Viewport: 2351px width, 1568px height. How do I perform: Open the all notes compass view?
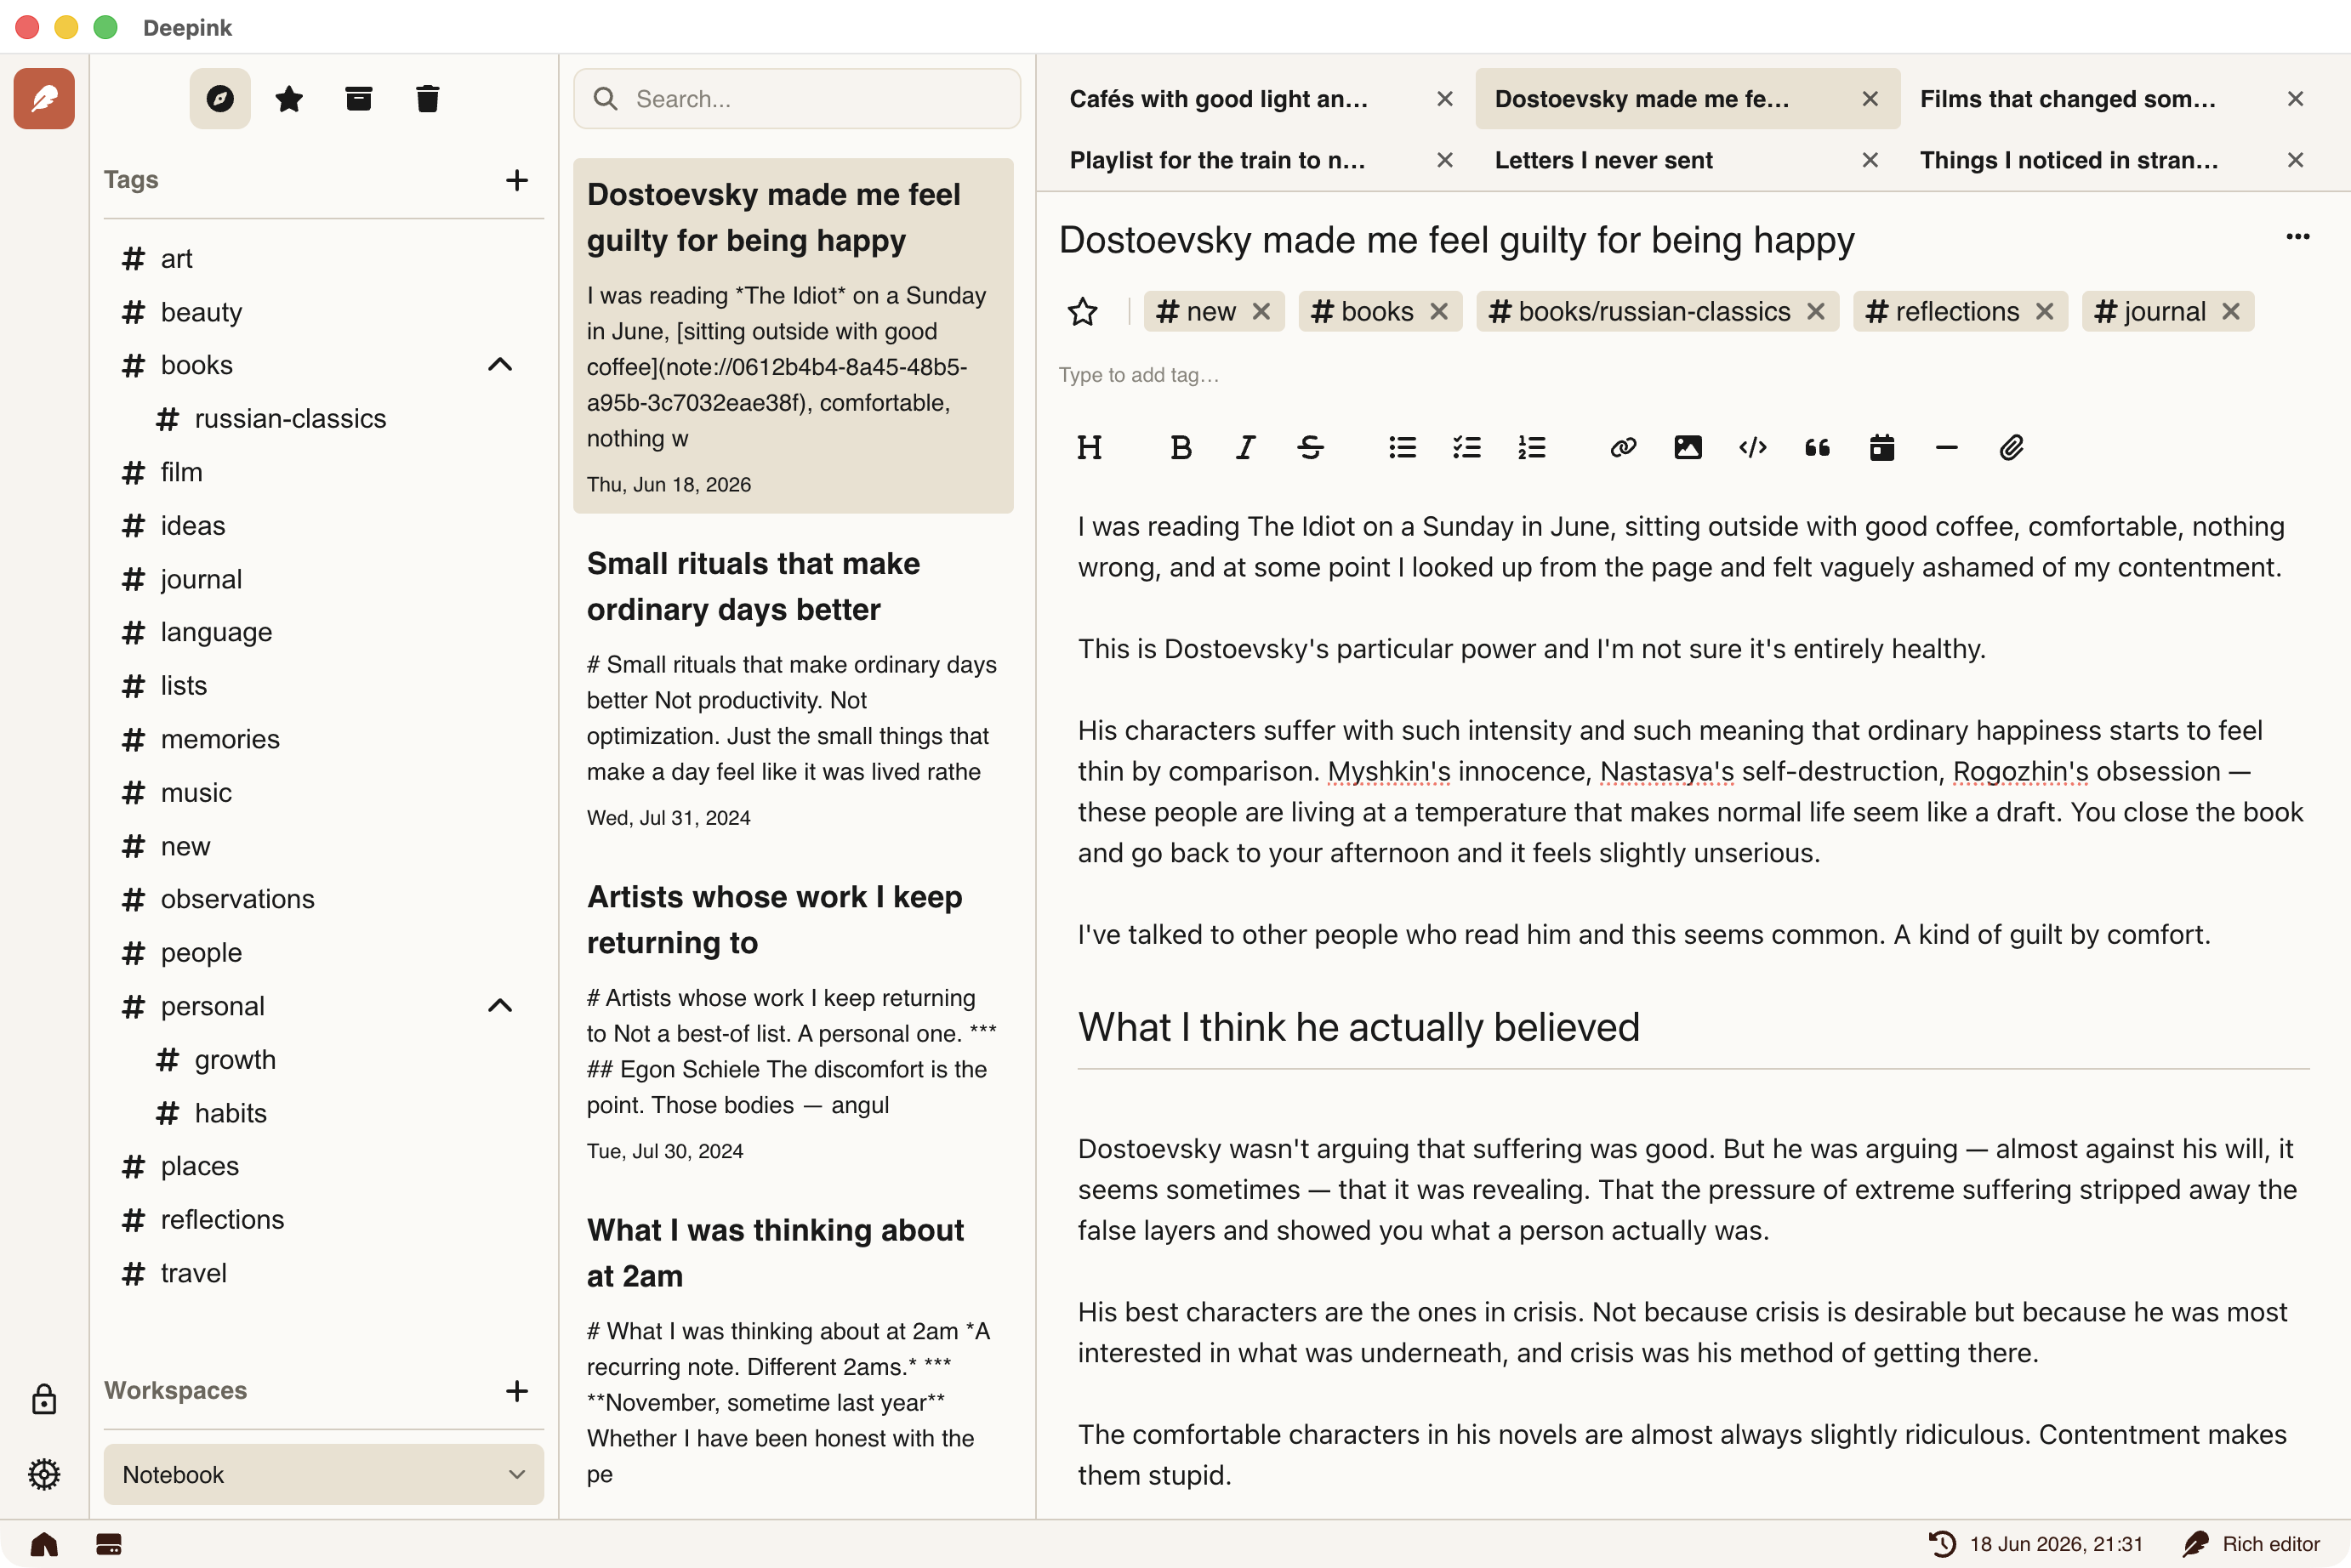pyautogui.click(x=220, y=98)
